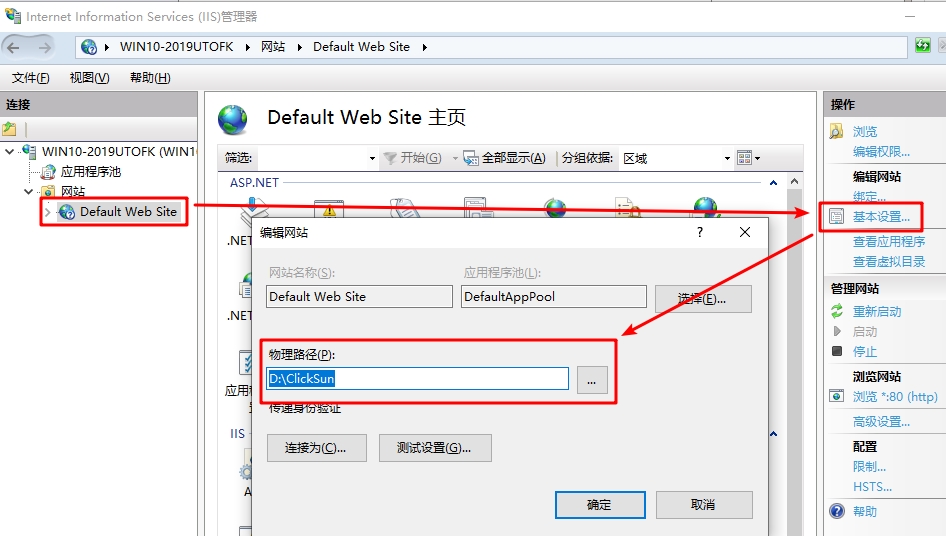The width and height of the screenshot is (946, 536).
Task: Select the 应用程序池 tree node
Action: click(x=90, y=172)
